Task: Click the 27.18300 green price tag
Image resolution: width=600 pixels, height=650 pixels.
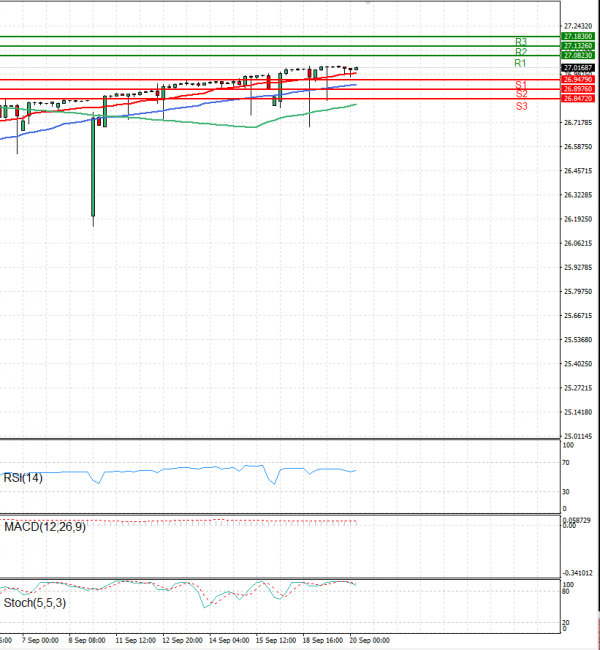Action: point(579,36)
